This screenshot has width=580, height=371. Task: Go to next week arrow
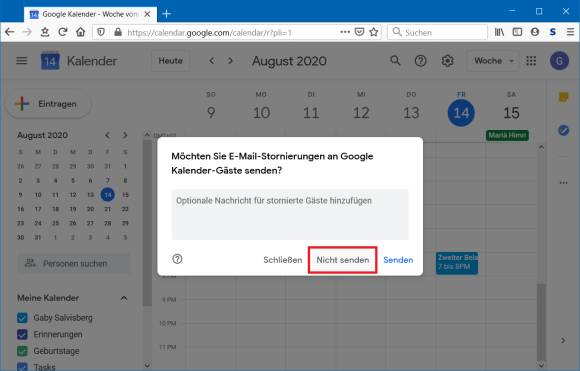(x=230, y=61)
